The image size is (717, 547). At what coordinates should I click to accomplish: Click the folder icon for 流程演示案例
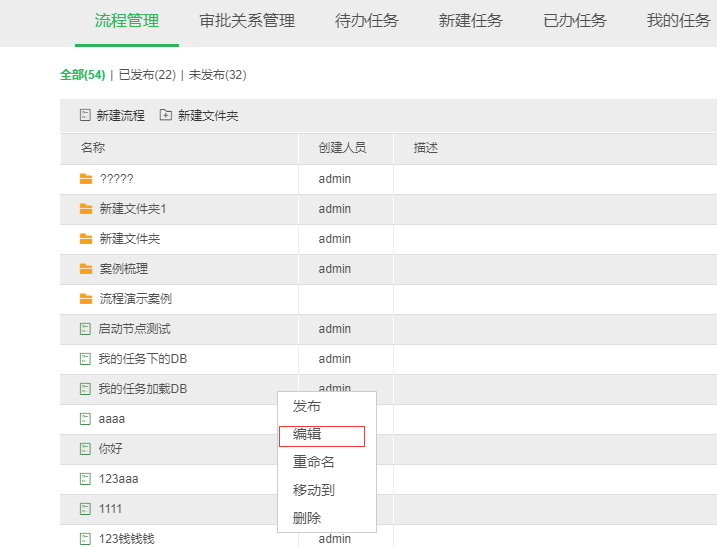[x=86, y=299]
